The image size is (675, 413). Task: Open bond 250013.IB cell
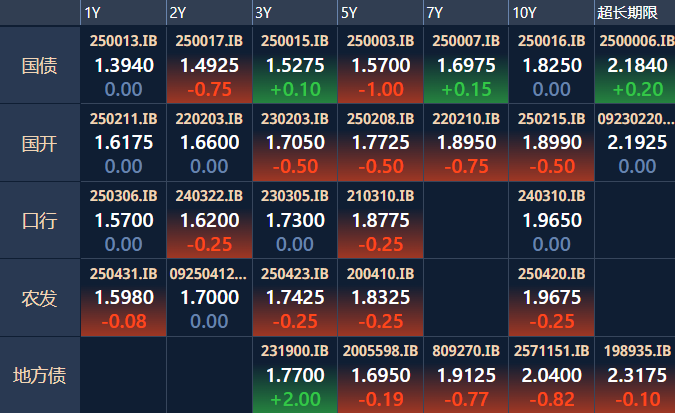123,65
